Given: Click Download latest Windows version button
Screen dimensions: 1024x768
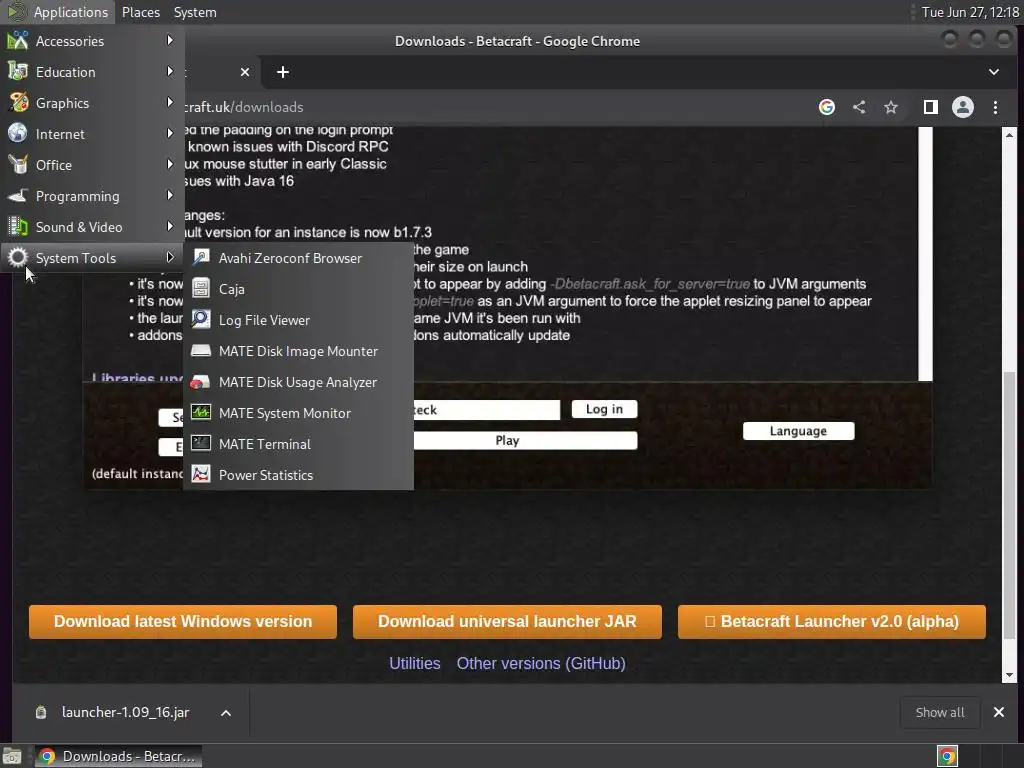Looking at the screenshot, I should [183, 621].
